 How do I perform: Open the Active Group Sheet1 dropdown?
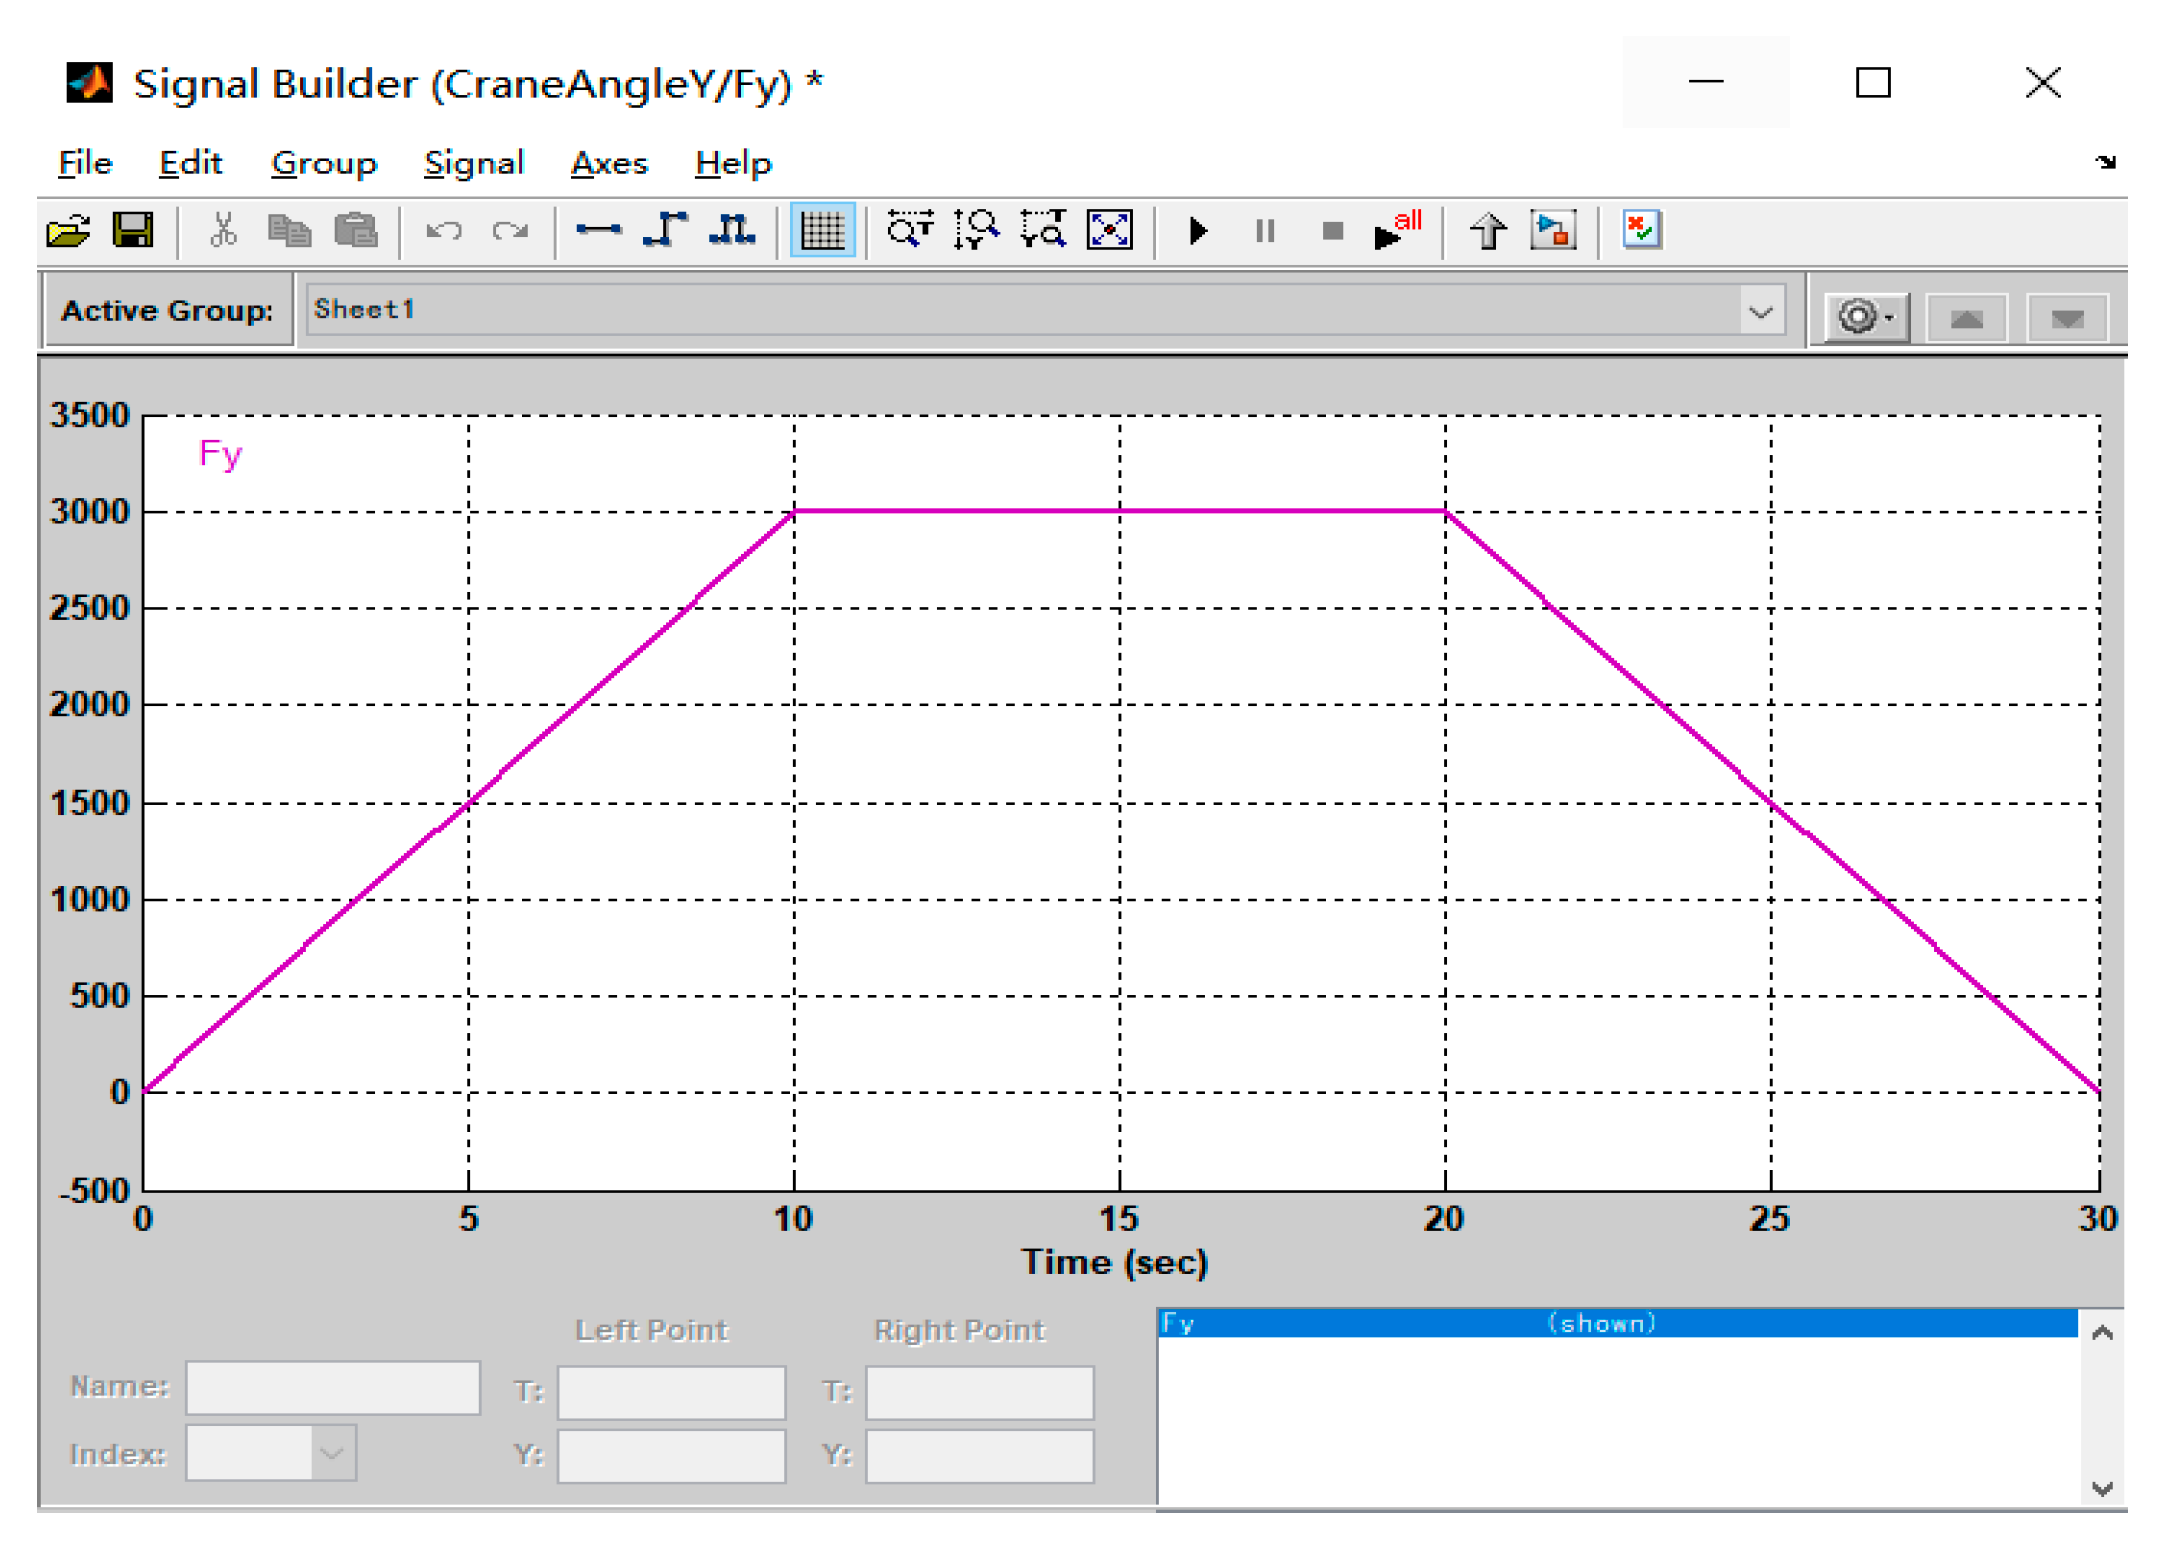tap(1760, 311)
